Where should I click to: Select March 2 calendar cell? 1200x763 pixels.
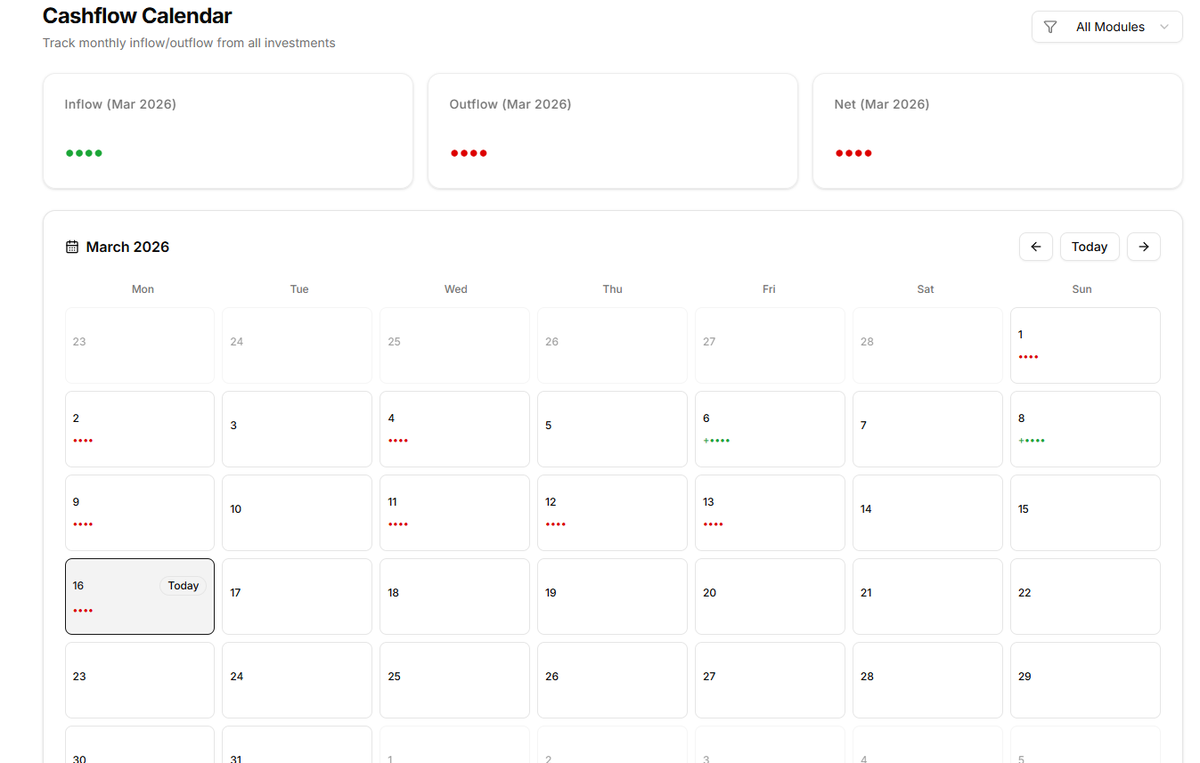(140, 429)
